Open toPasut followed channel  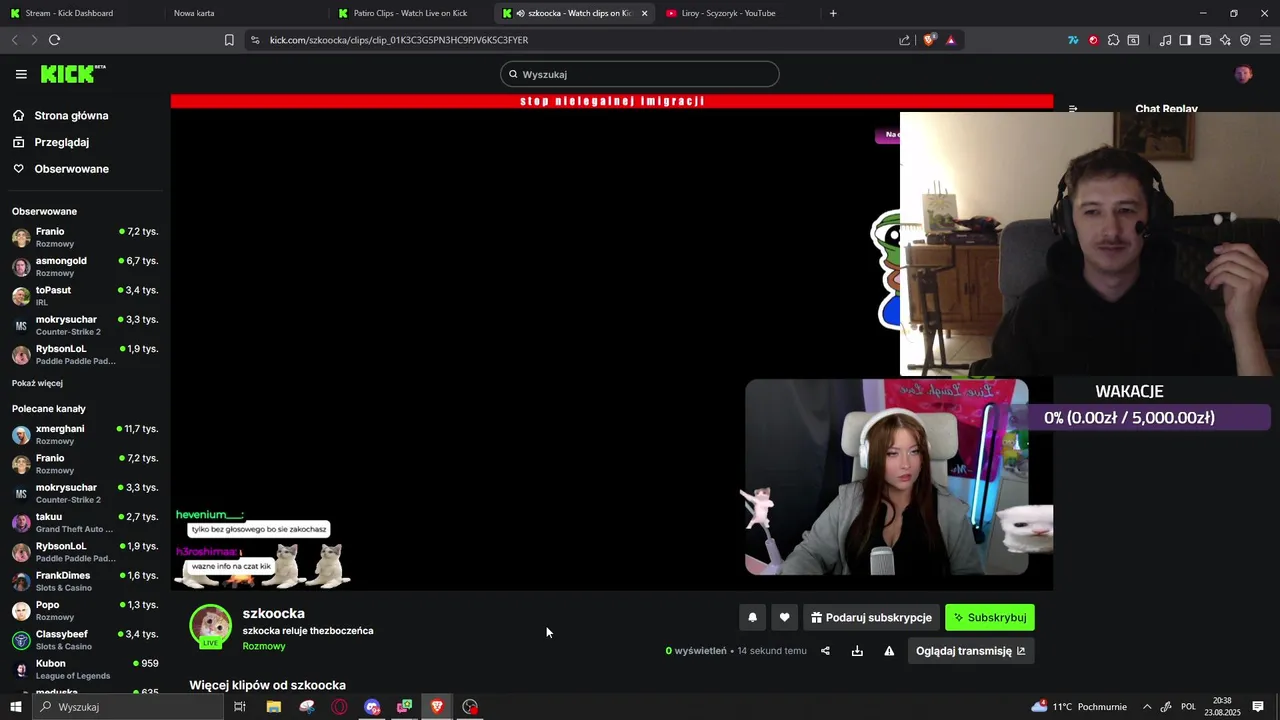(x=85, y=296)
